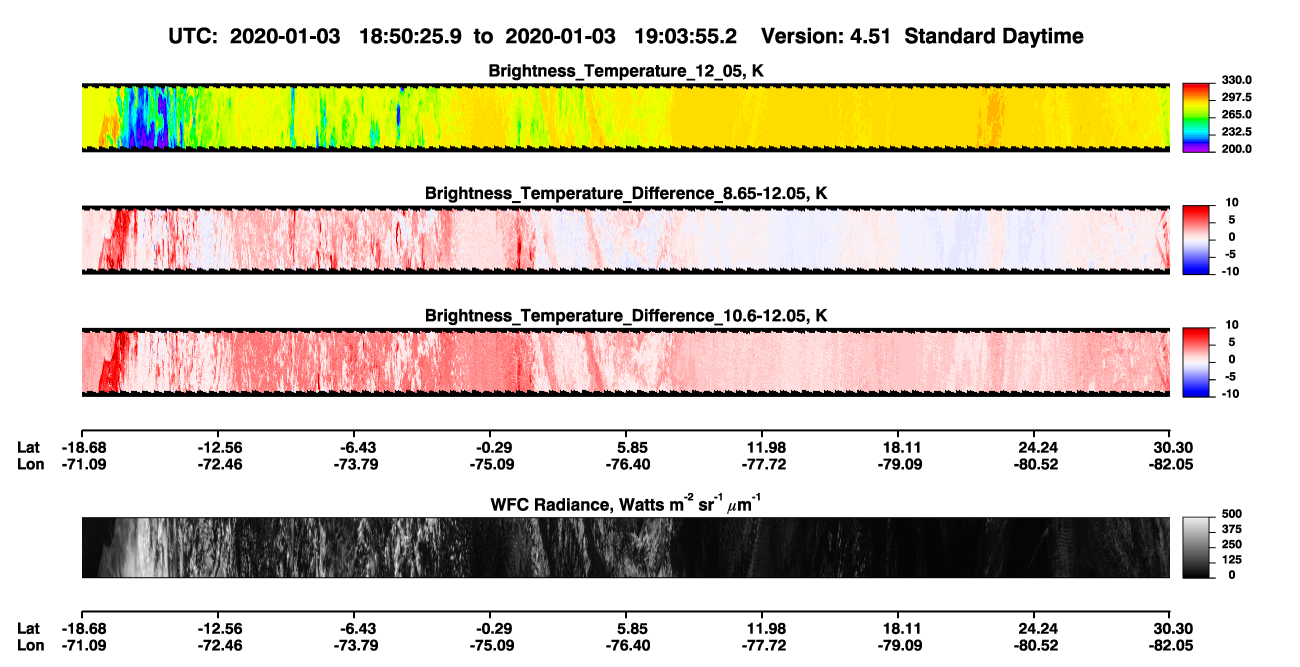This screenshot has height=667, width=1300.
Task: Click the Brightness_Temperature_12_05 color bar legend
Action: click(x=1197, y=115)
